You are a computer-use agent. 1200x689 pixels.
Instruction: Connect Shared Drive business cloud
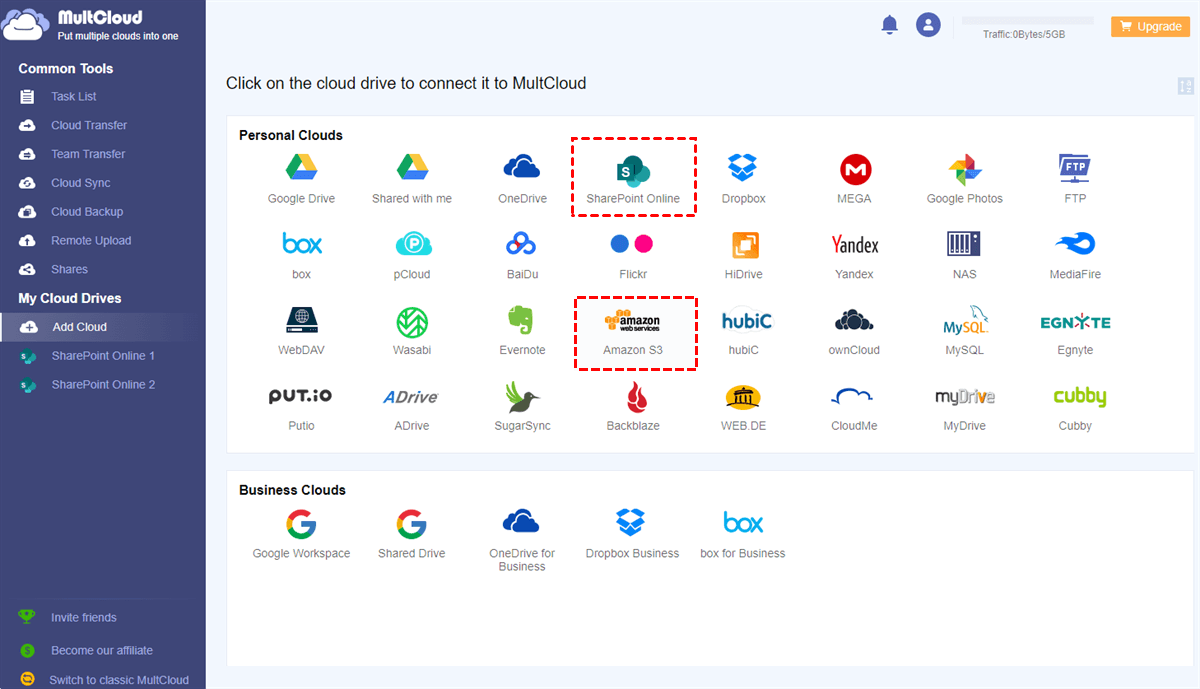pyautogui.click(x=412, y=534)
